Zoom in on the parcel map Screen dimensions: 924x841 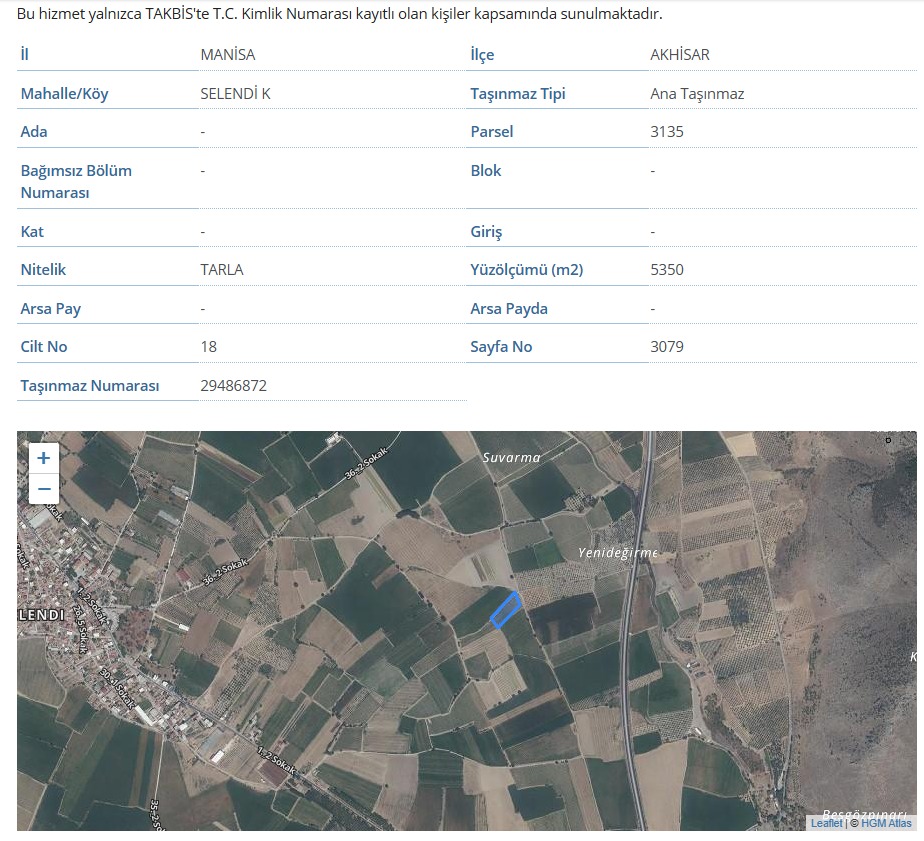tap(43, 458)
